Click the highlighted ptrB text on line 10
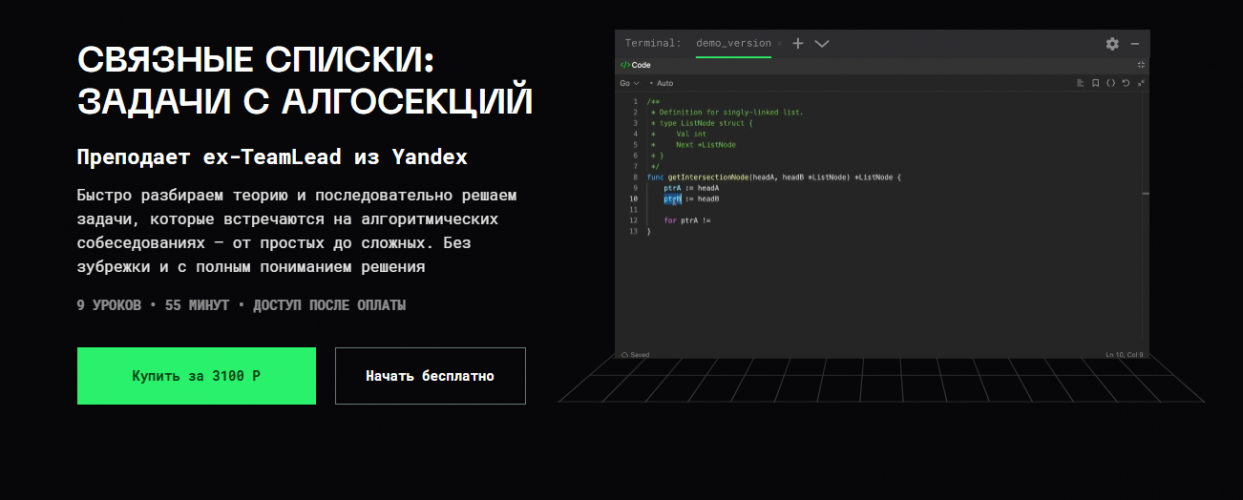1243x500 pixels. coord(672,199)
